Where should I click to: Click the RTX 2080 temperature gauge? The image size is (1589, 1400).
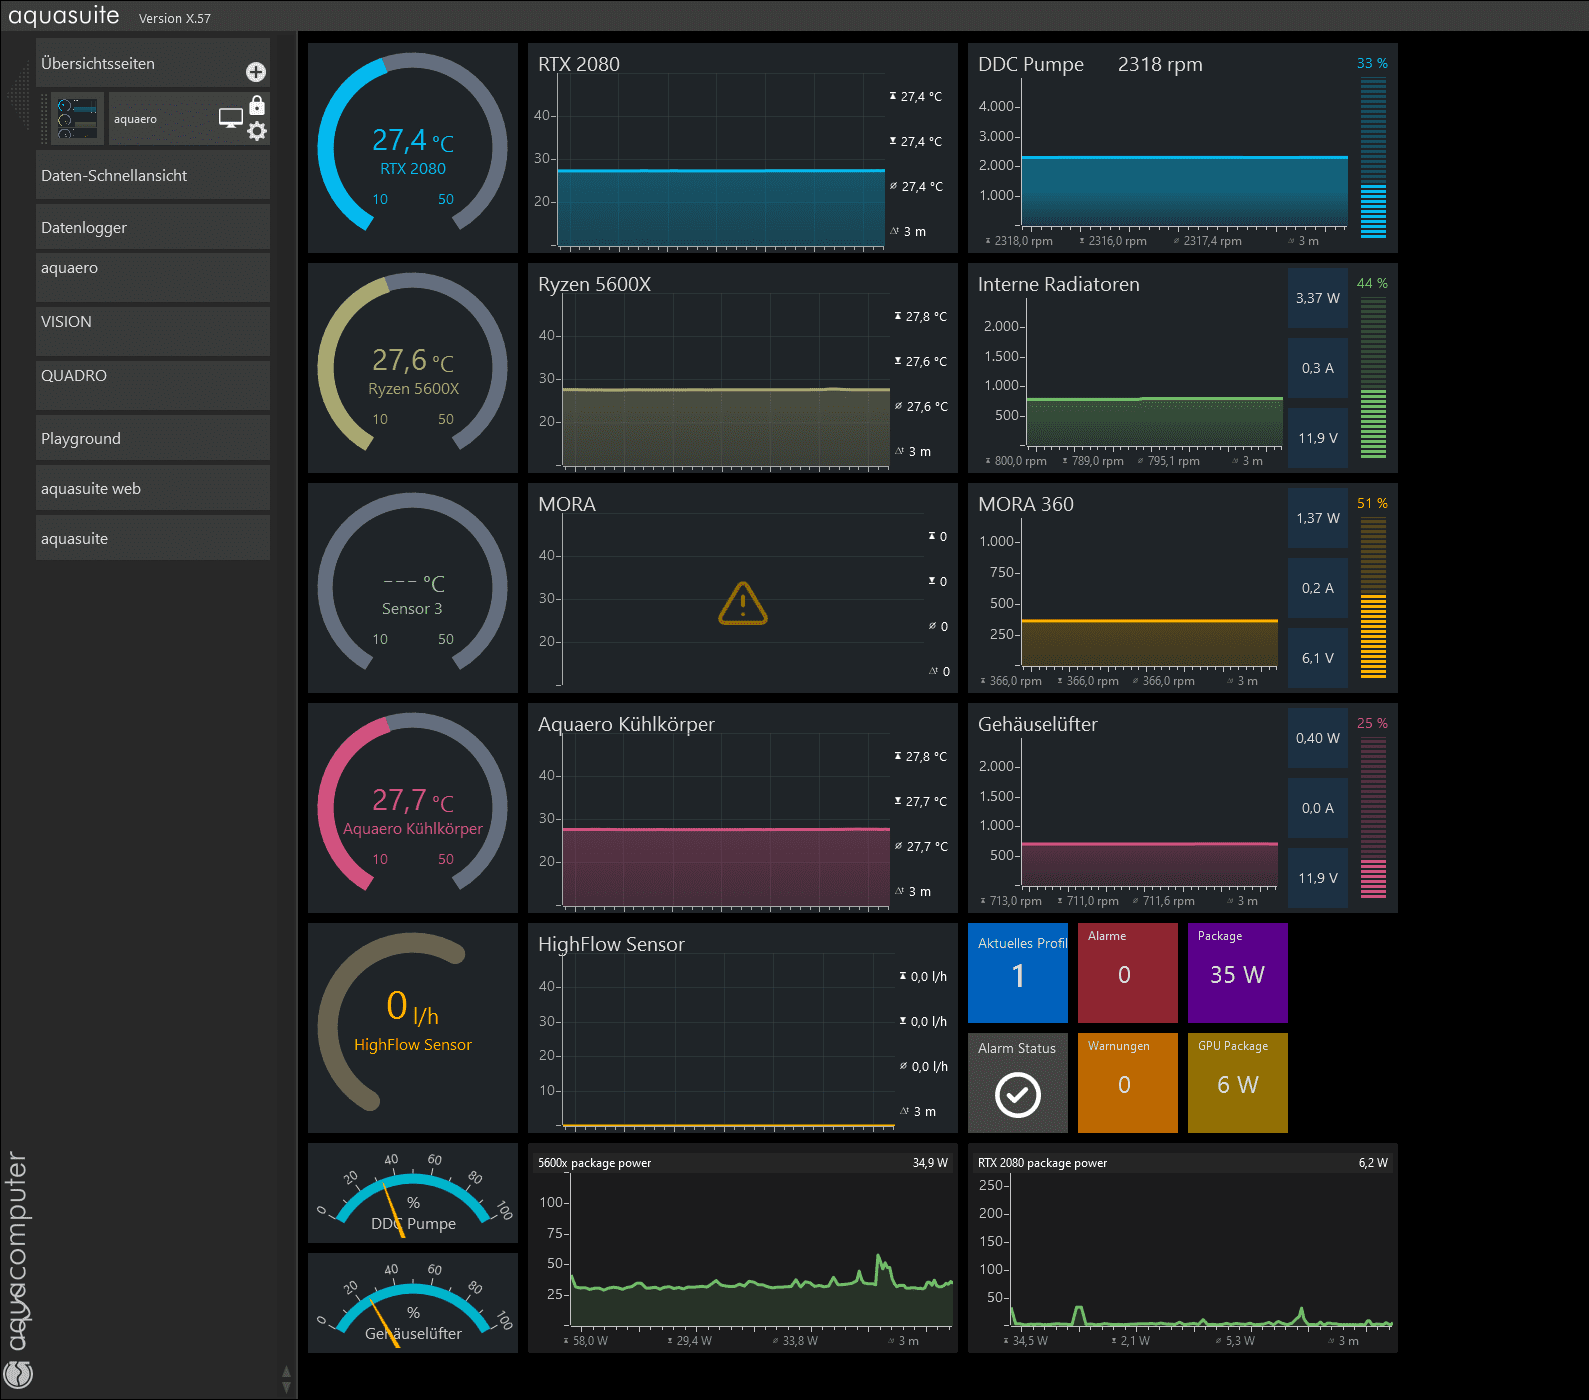tap(413, 148)
